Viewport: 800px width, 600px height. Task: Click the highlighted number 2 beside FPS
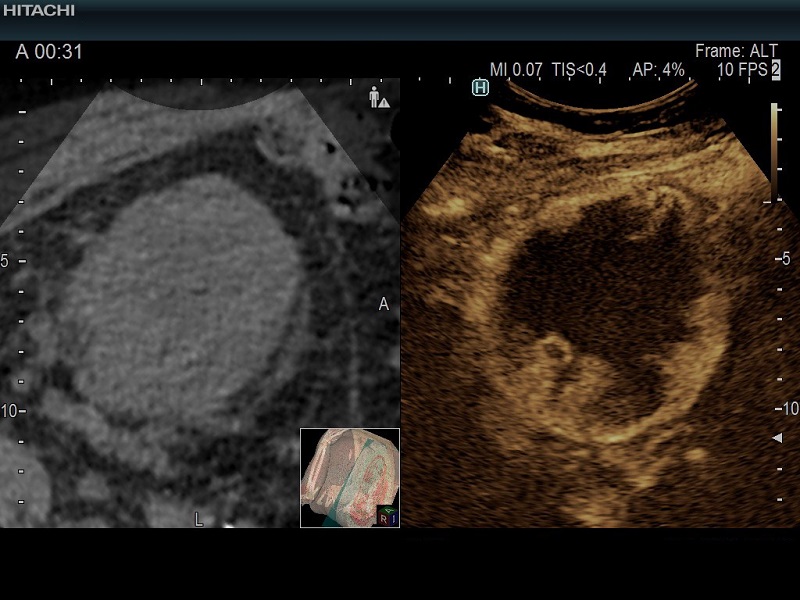(x=775, y=70)
